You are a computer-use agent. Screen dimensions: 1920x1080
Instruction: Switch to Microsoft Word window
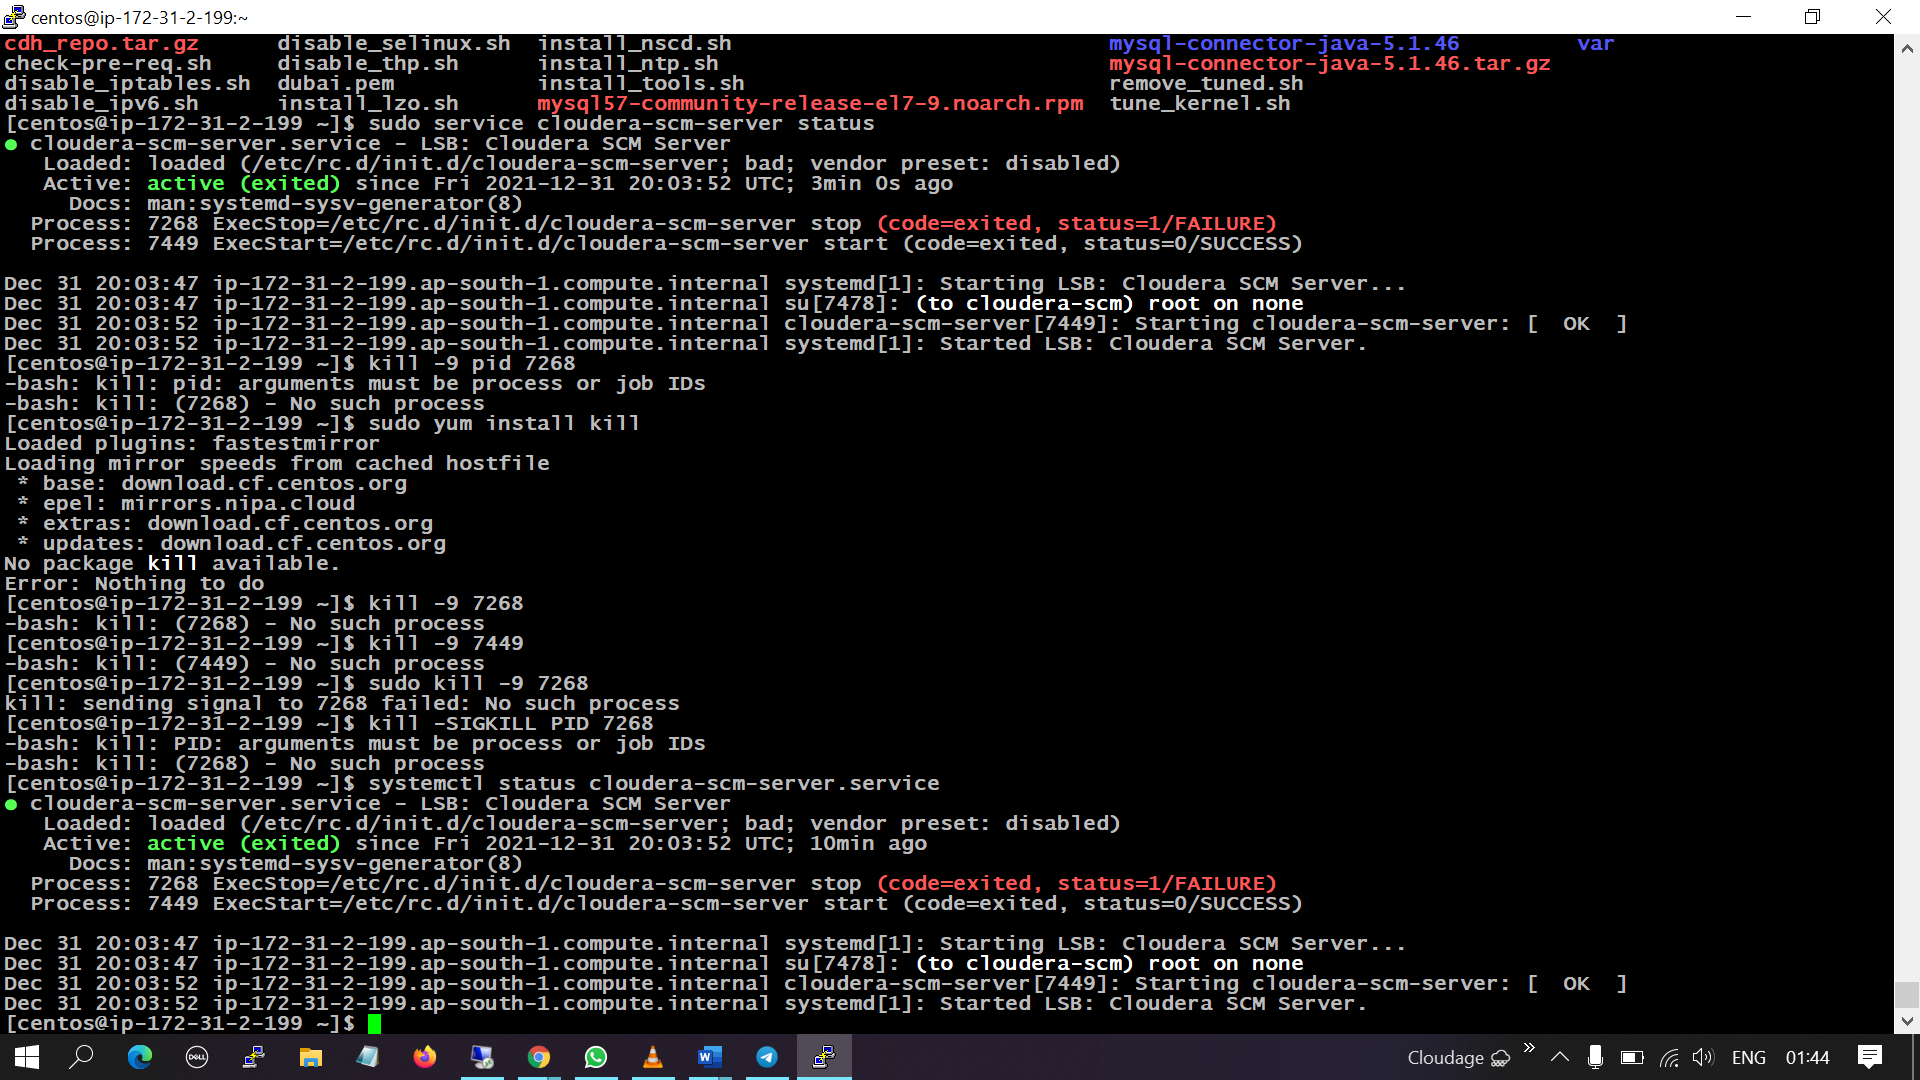(x=710, y=1057)
